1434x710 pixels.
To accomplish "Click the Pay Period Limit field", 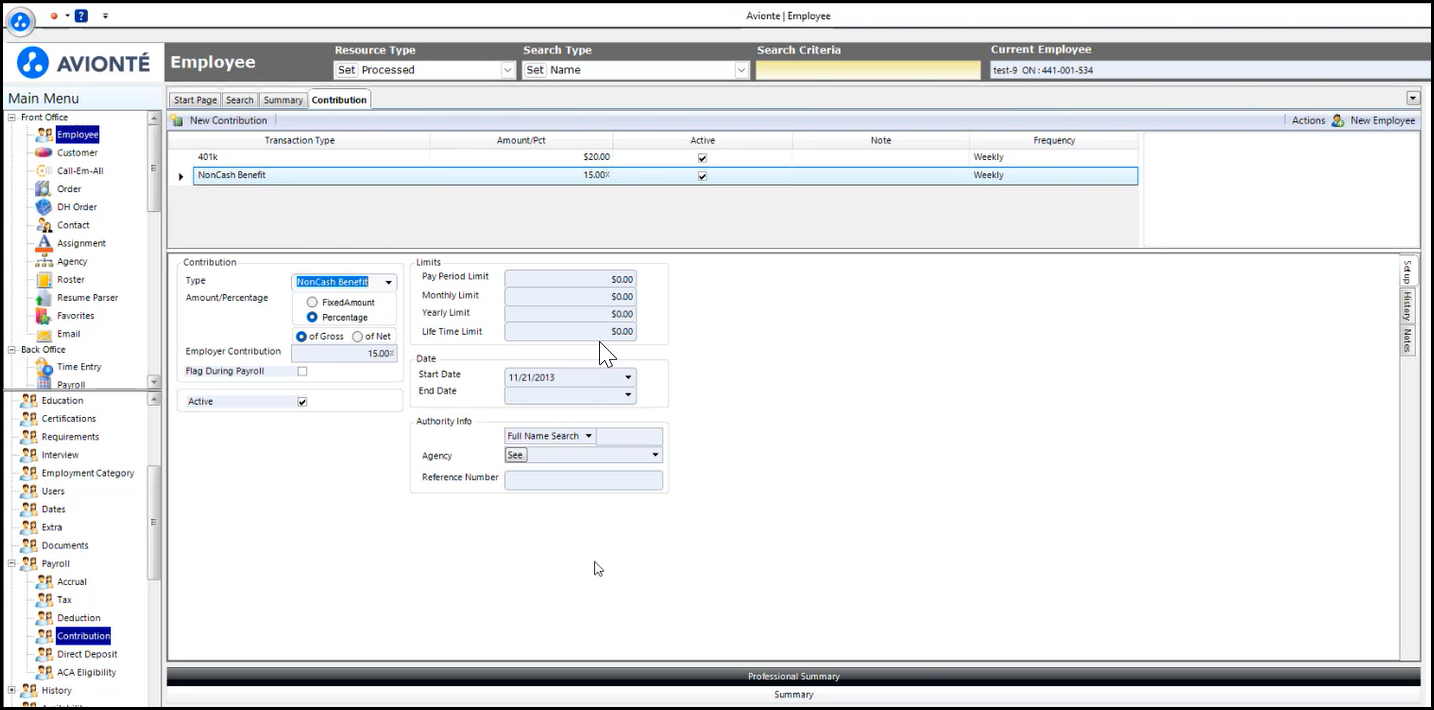I will click(570, 279).
